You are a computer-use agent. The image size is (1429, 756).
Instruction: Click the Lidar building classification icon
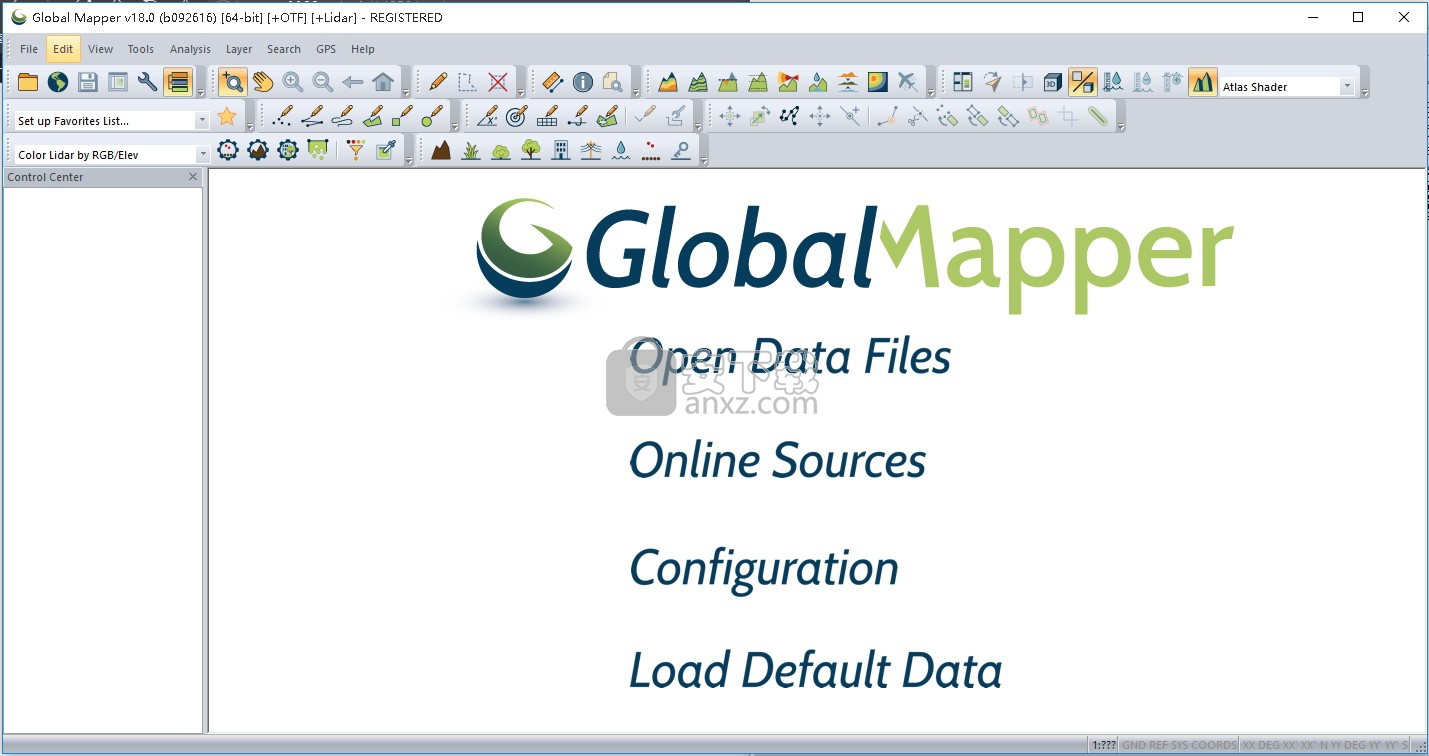coord(561,151)
